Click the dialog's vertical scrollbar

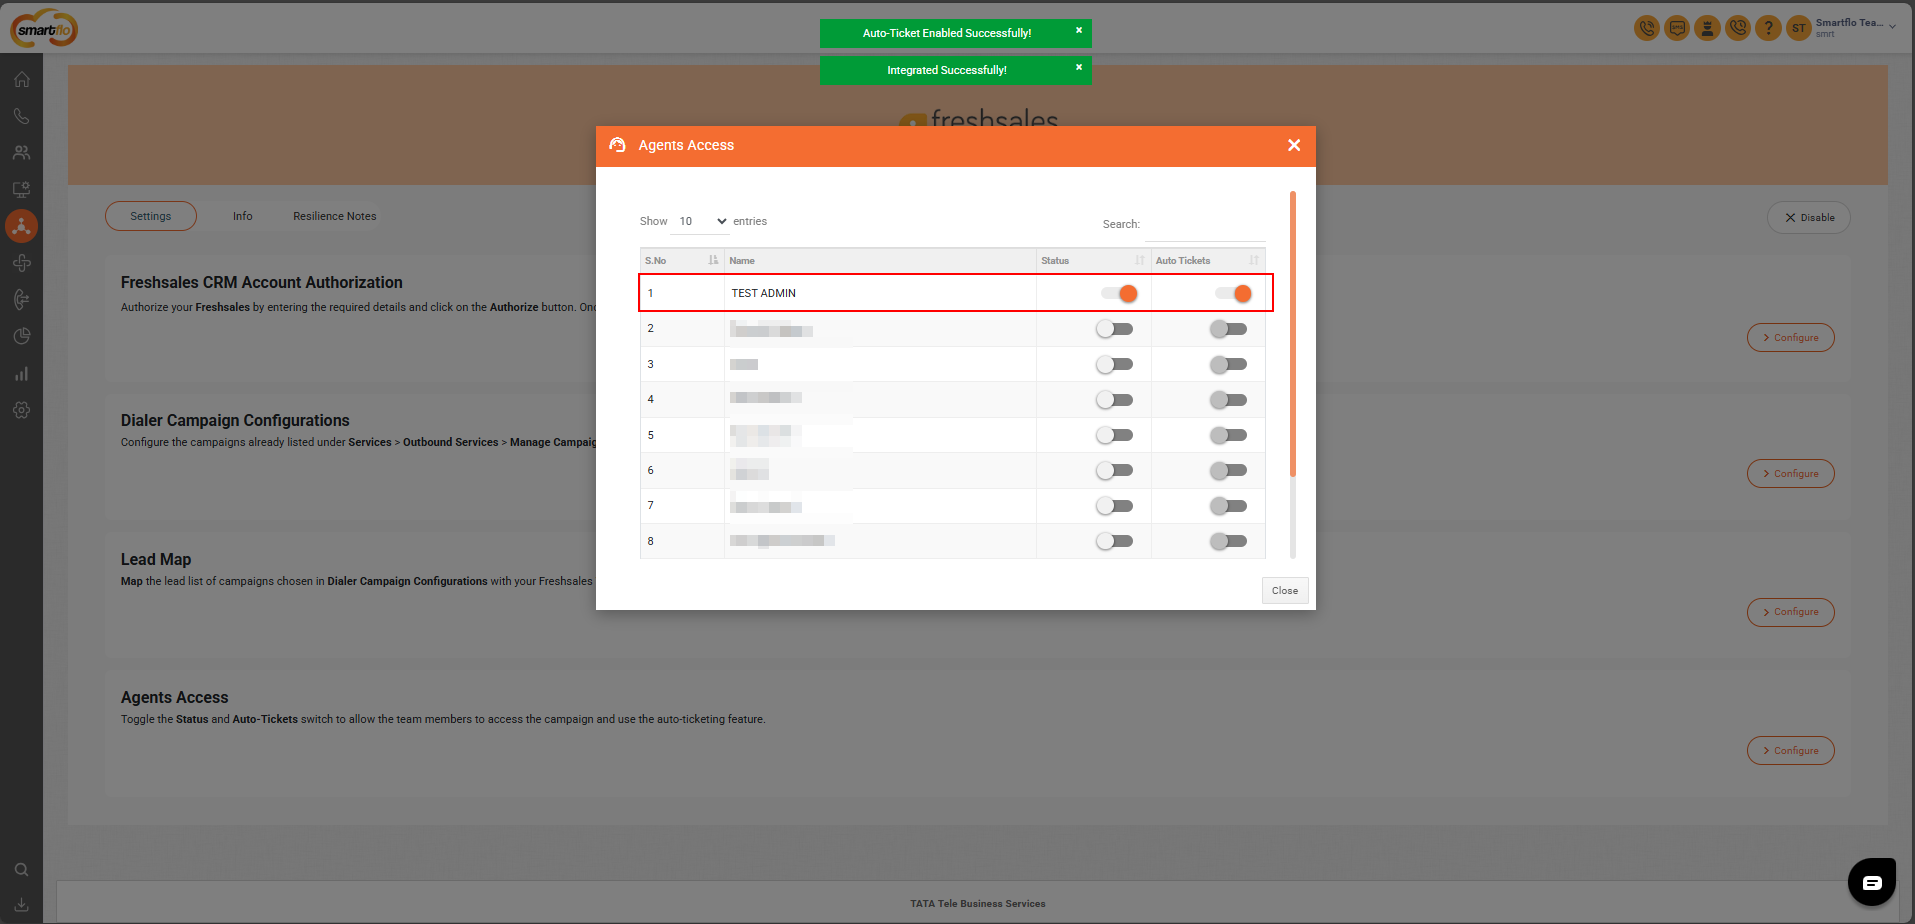[1293, 334]
